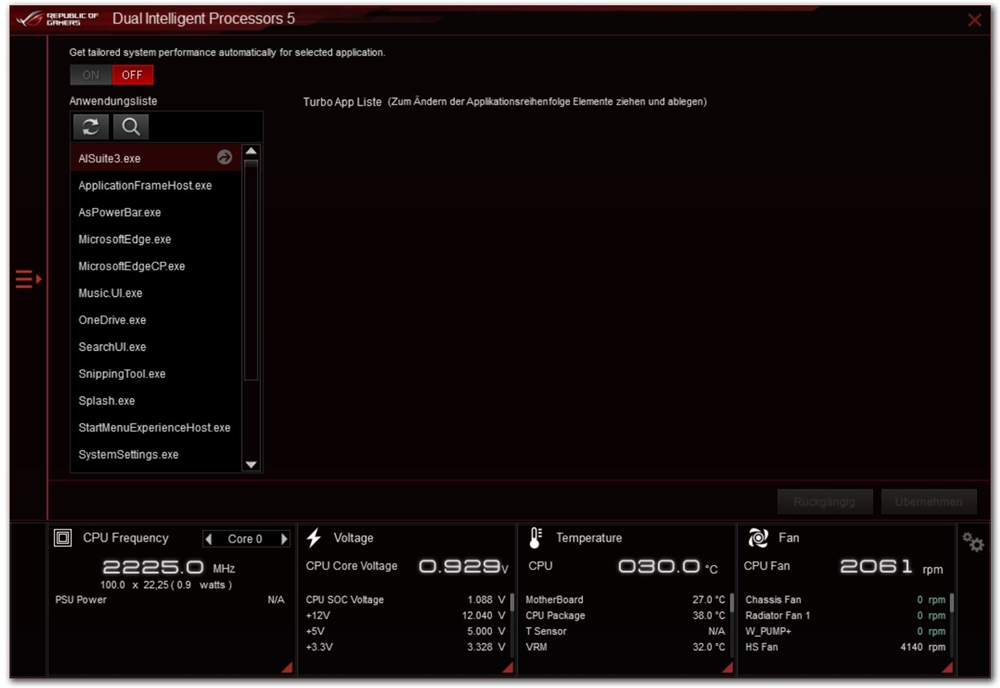Viewport: 1000px width, 688px height.
Task: Click the Anwendungsliste heading
Action: [113, 101]
